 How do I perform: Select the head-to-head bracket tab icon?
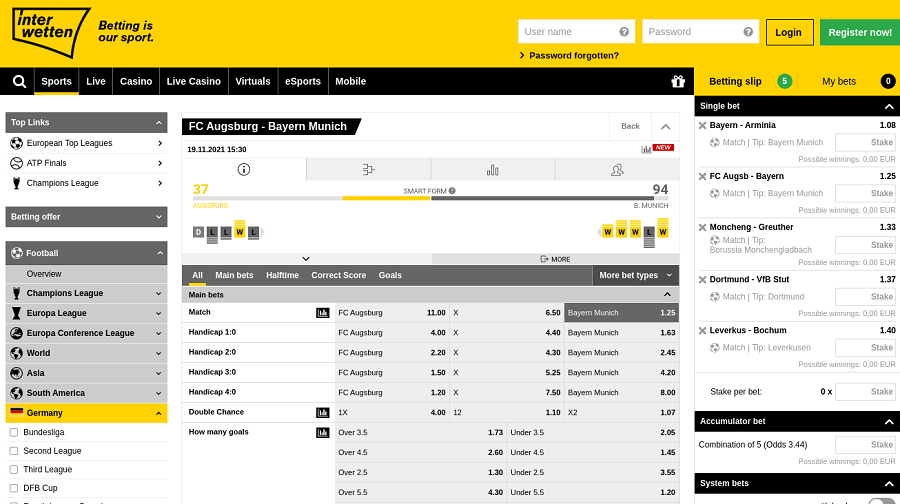[368, 169]
